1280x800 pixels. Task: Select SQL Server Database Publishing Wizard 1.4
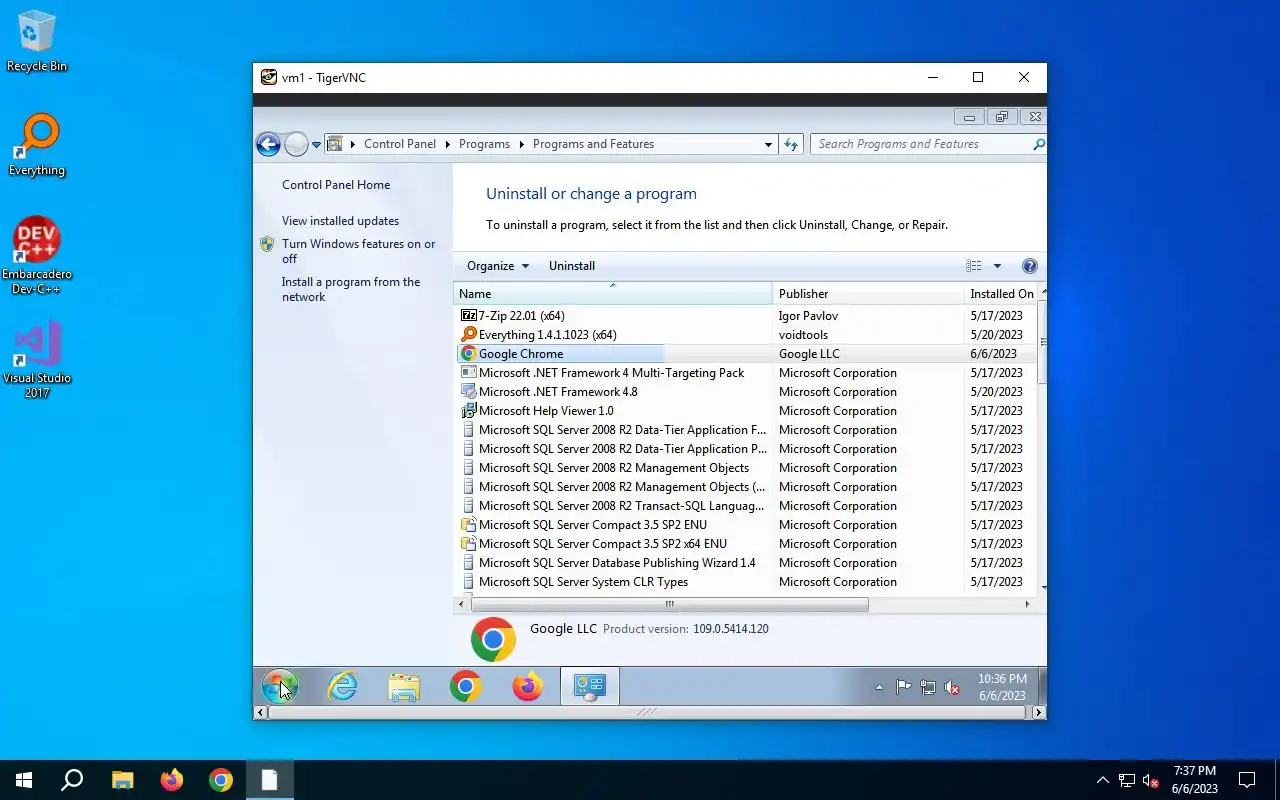point(746,563)
